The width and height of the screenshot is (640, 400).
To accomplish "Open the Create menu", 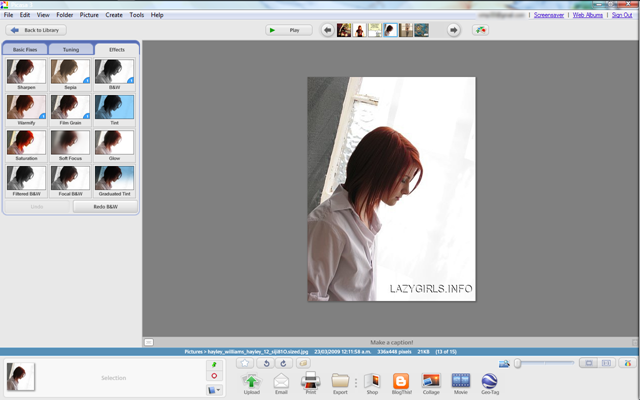I will click(114, 15).
